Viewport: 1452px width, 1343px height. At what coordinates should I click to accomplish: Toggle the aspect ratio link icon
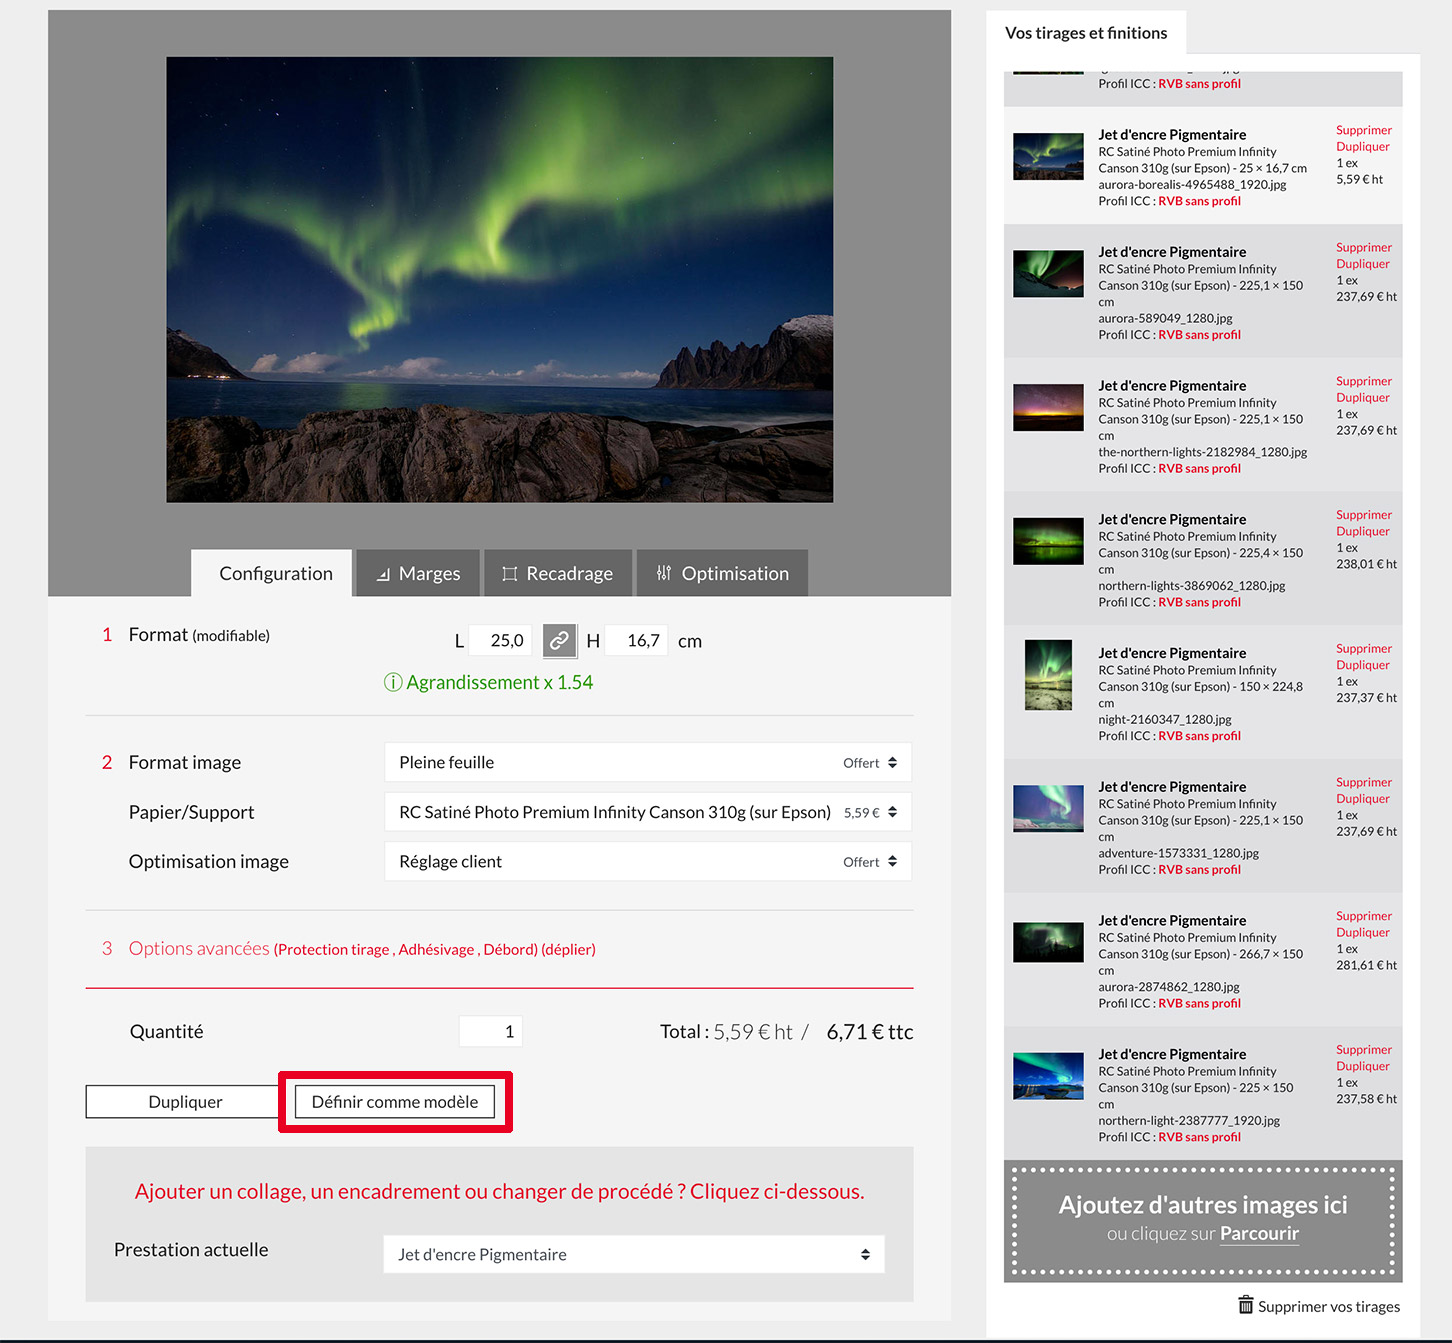[559, 641]
